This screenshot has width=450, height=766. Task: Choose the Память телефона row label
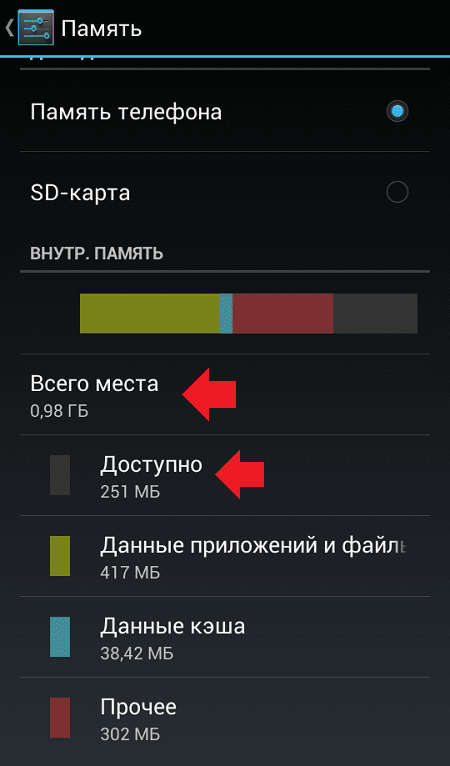pos(126,112)
